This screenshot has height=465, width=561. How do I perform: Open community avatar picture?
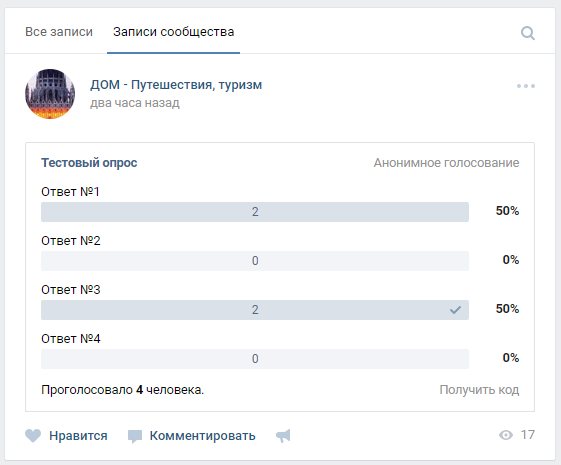(x=50, y=94)
